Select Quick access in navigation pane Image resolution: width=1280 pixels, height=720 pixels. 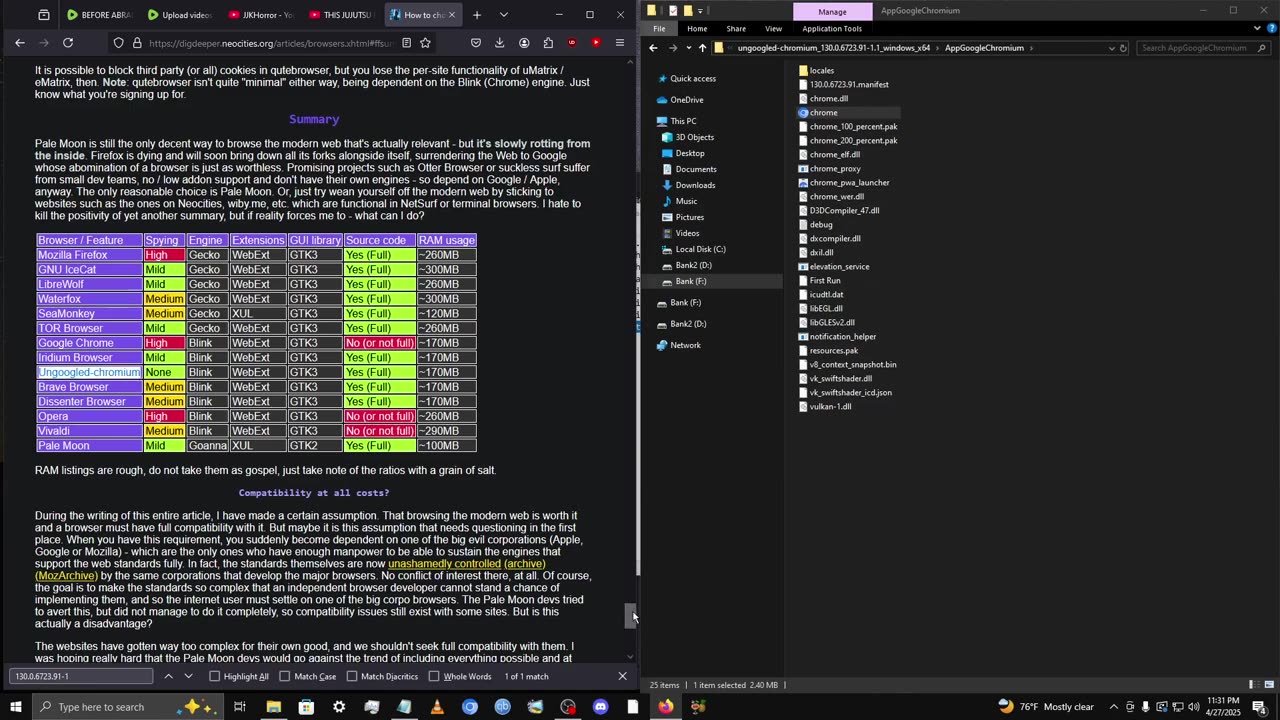coord(693,78)
